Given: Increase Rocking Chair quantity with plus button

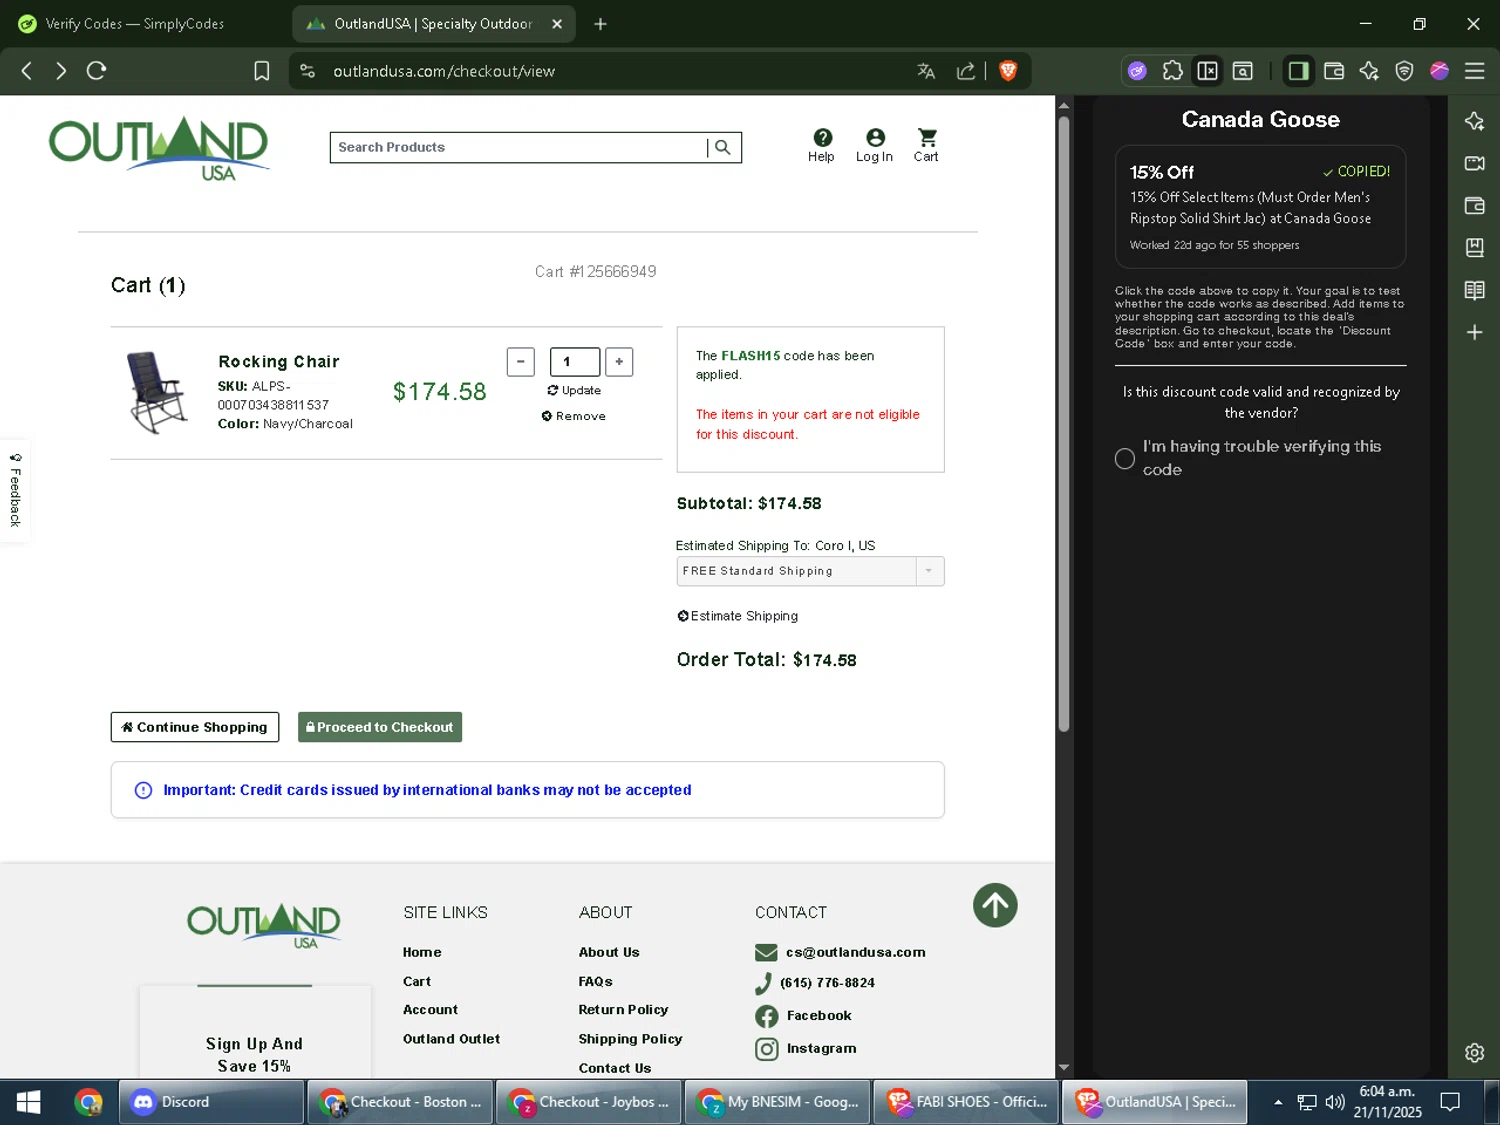Looking at the screenshot, I should (619, 362).
